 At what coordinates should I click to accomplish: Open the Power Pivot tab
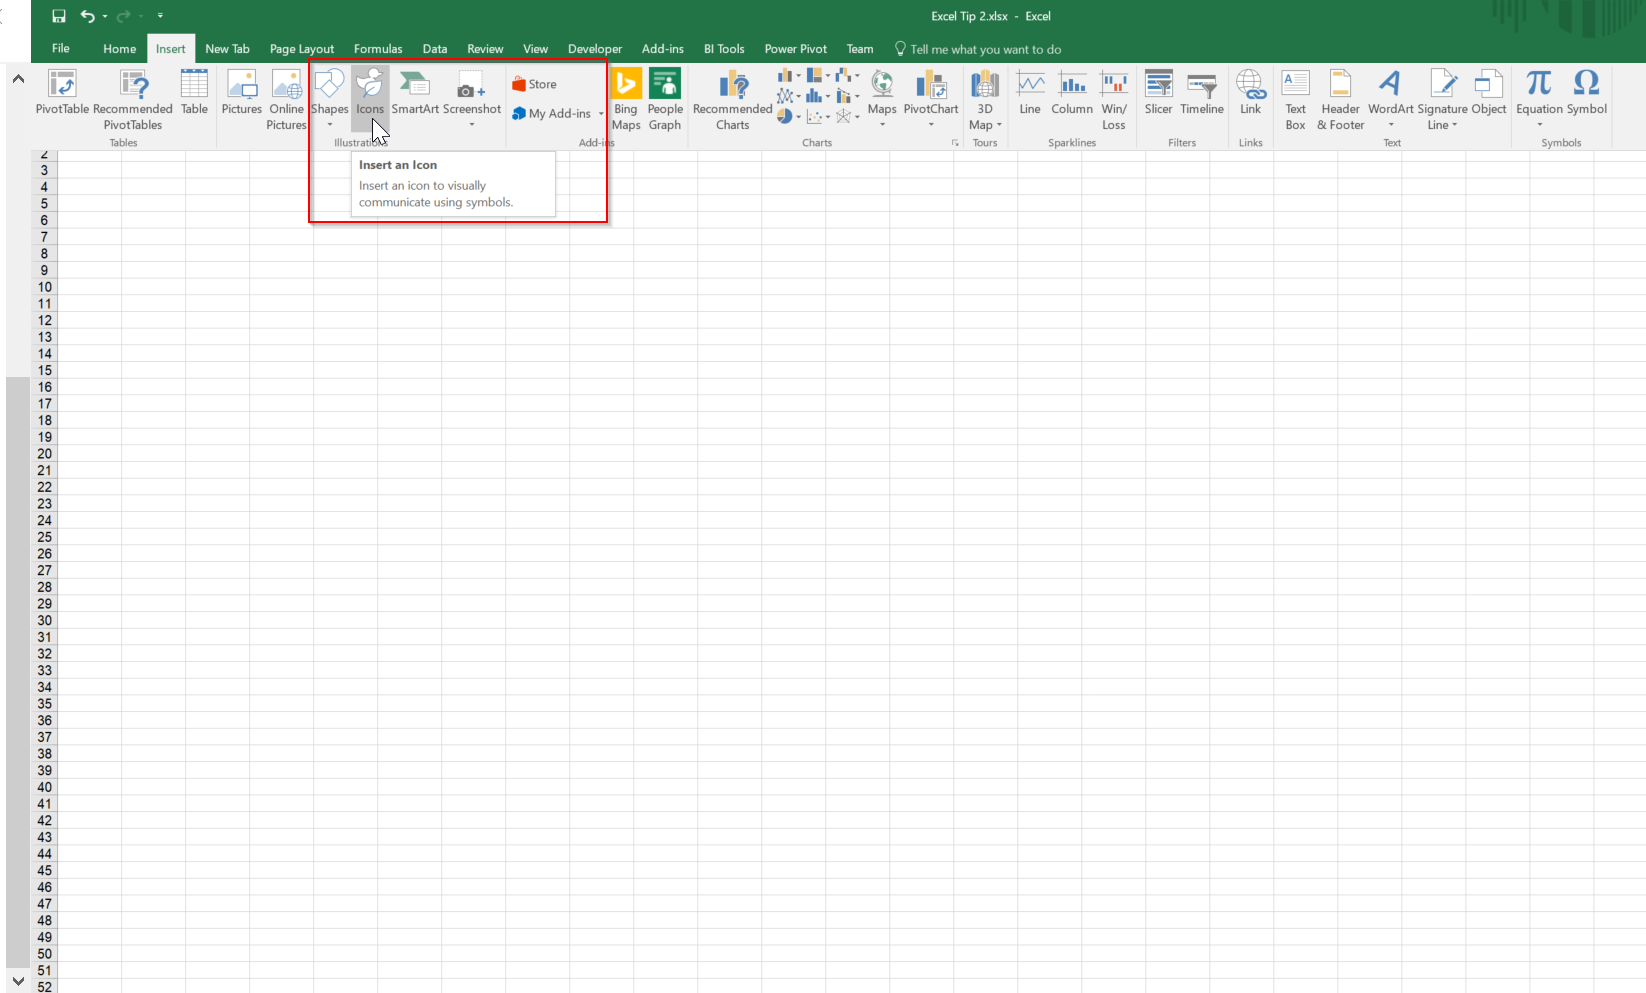point(795,48)
